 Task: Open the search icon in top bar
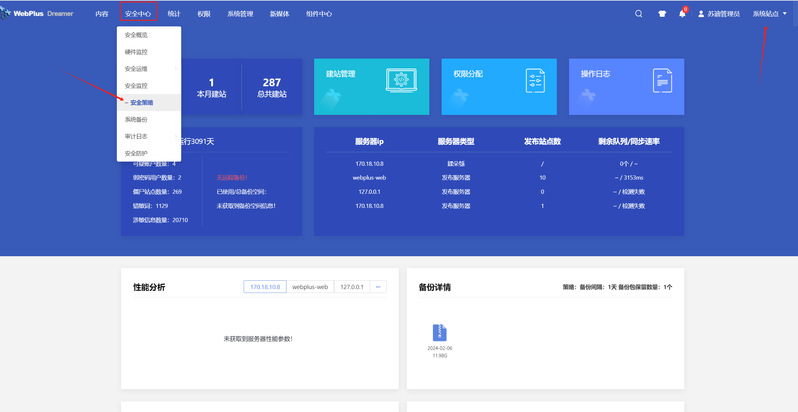point(638,14)
